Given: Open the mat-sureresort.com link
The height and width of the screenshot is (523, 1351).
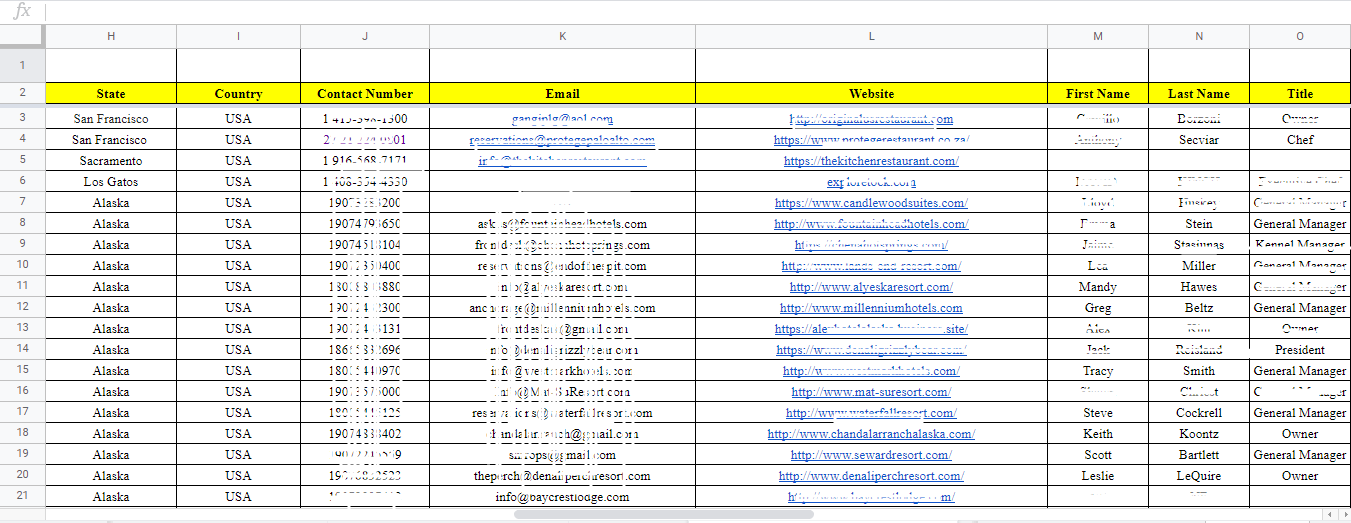Looking at the screenshot, I should 871,392.
